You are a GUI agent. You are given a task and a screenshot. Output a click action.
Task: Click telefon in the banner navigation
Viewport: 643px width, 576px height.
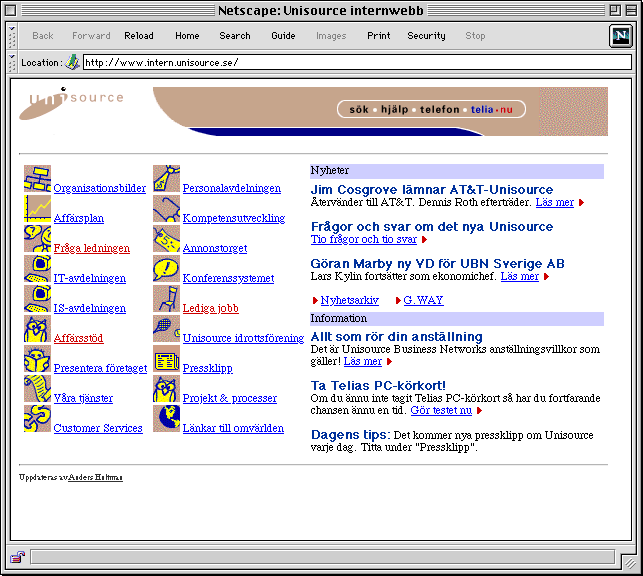click(440, 109)
